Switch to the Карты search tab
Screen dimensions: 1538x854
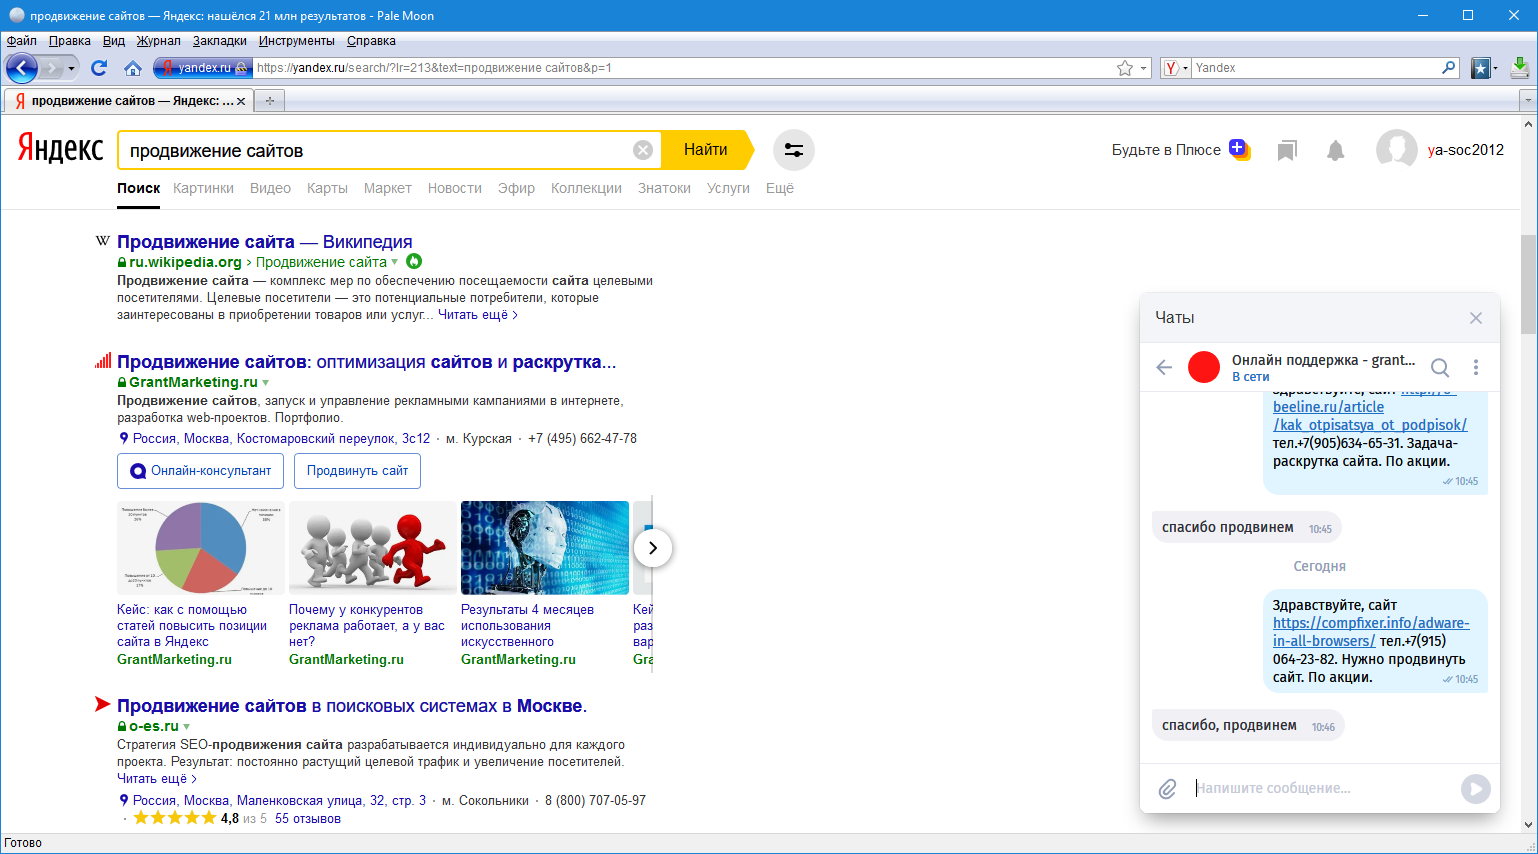pyautogui.click(x=327, y=188)
